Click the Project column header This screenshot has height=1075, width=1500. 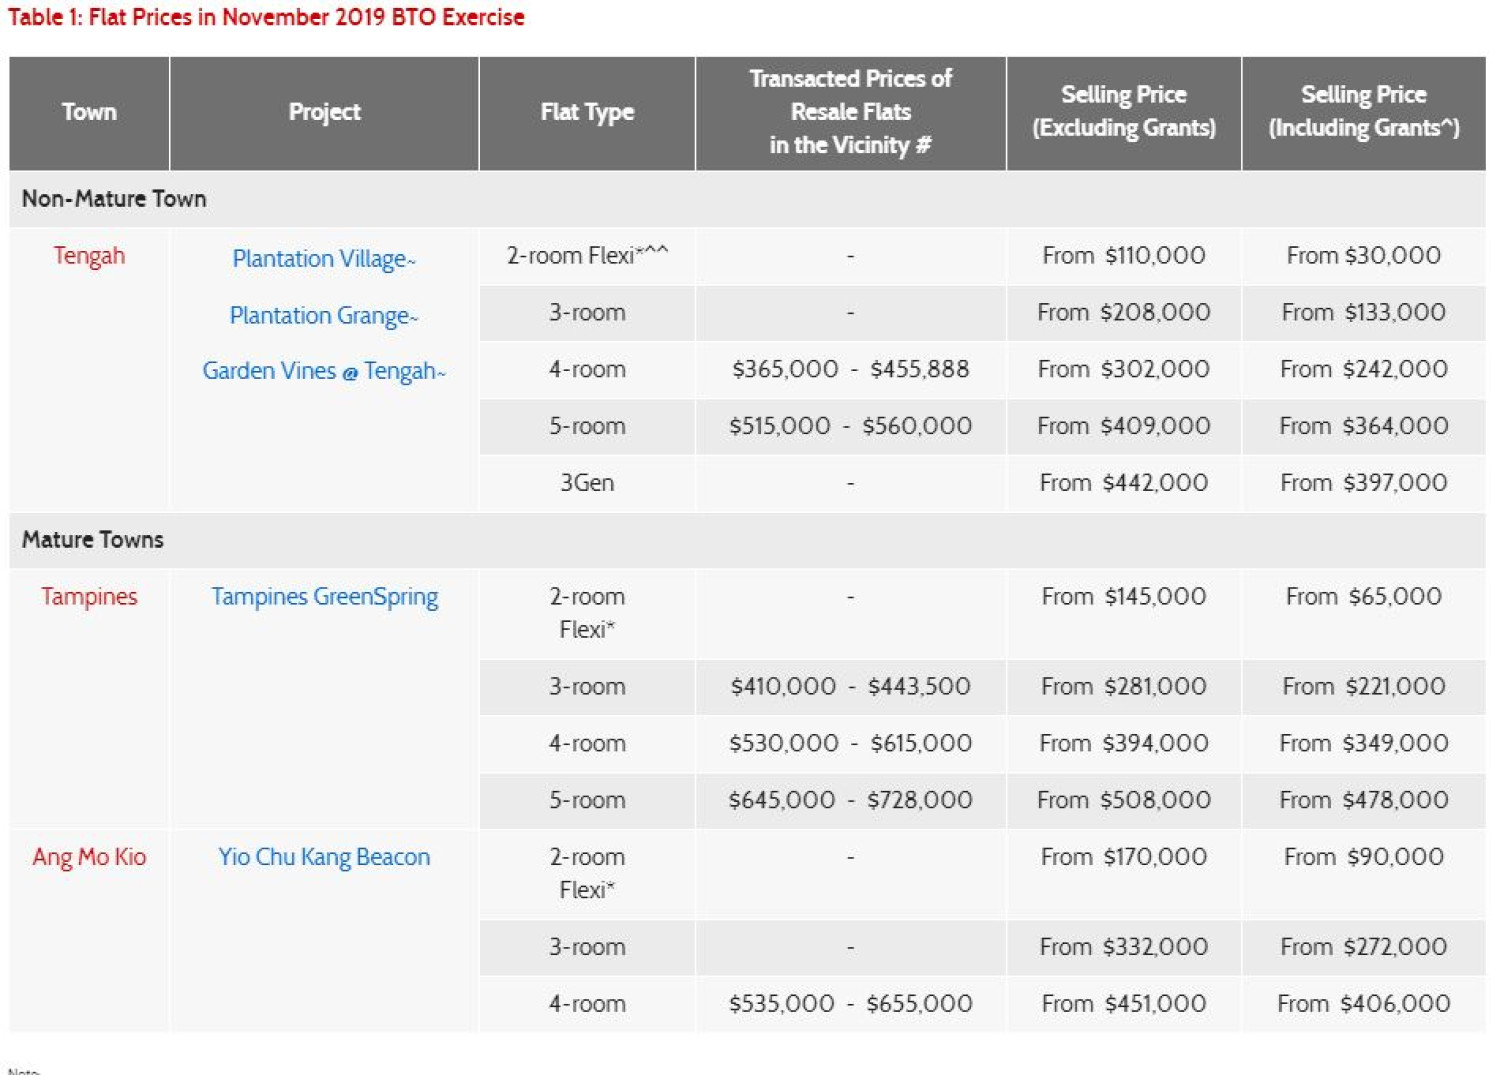[x=322, y=112]
